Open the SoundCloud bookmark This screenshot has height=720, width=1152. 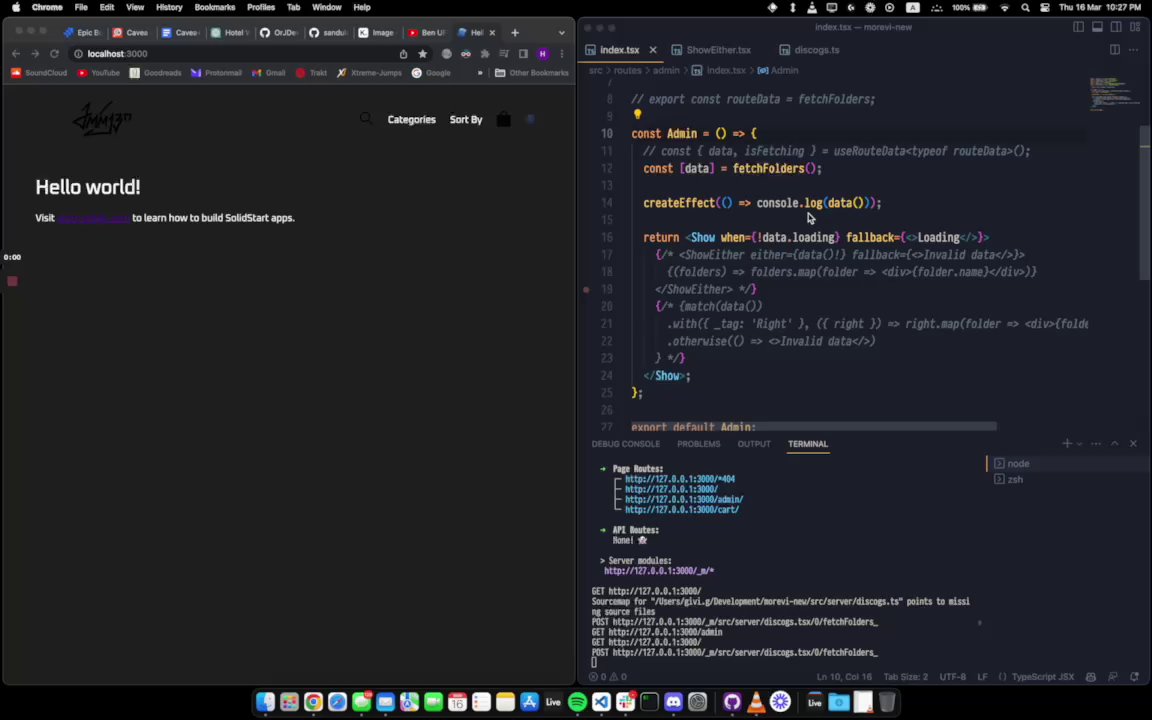[x=39, y=73]
